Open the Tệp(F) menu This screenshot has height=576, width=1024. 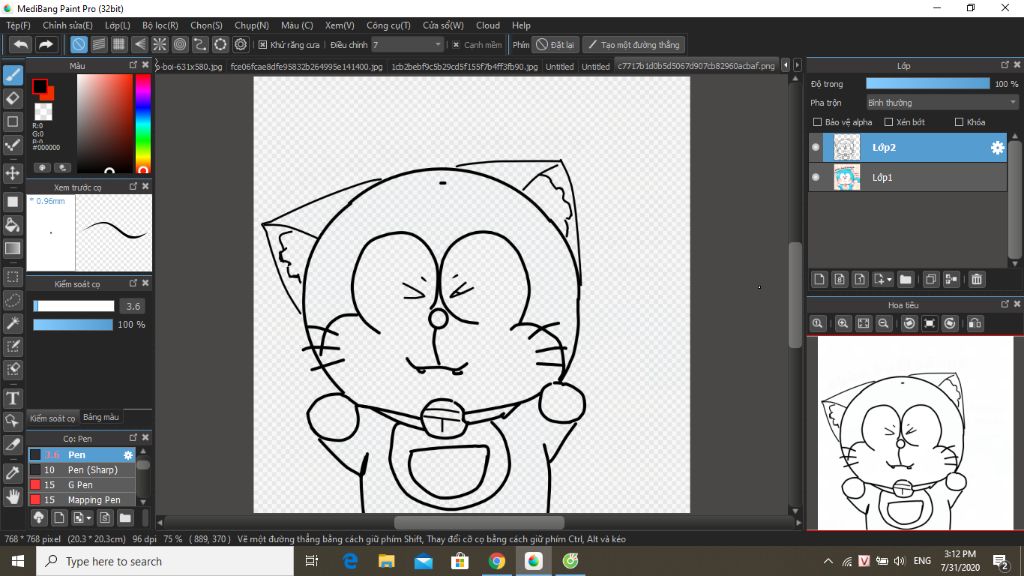pos(18,25)
